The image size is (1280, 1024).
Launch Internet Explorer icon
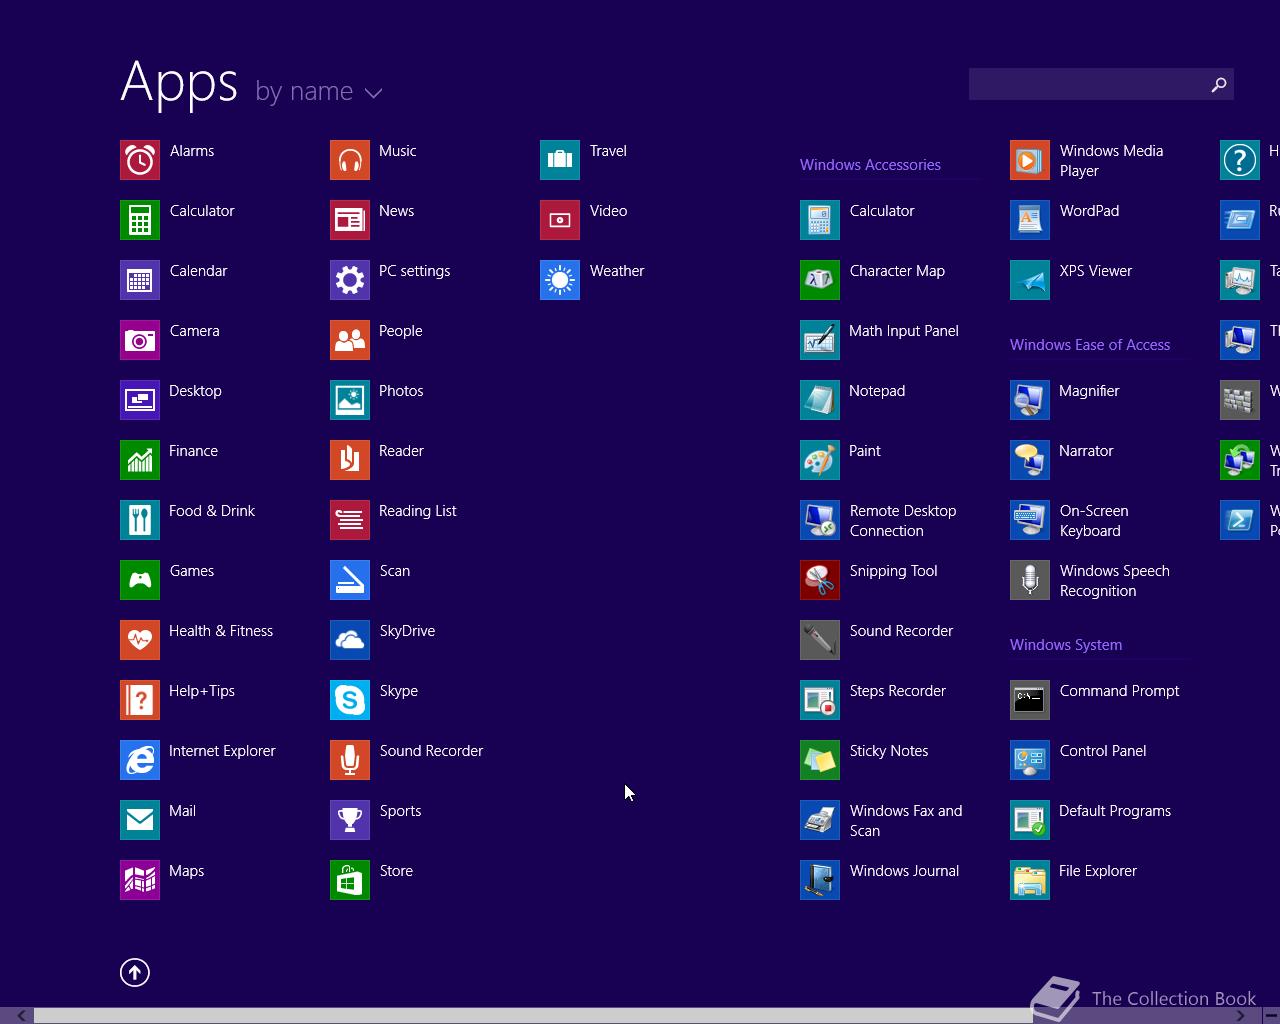(140, 760)
